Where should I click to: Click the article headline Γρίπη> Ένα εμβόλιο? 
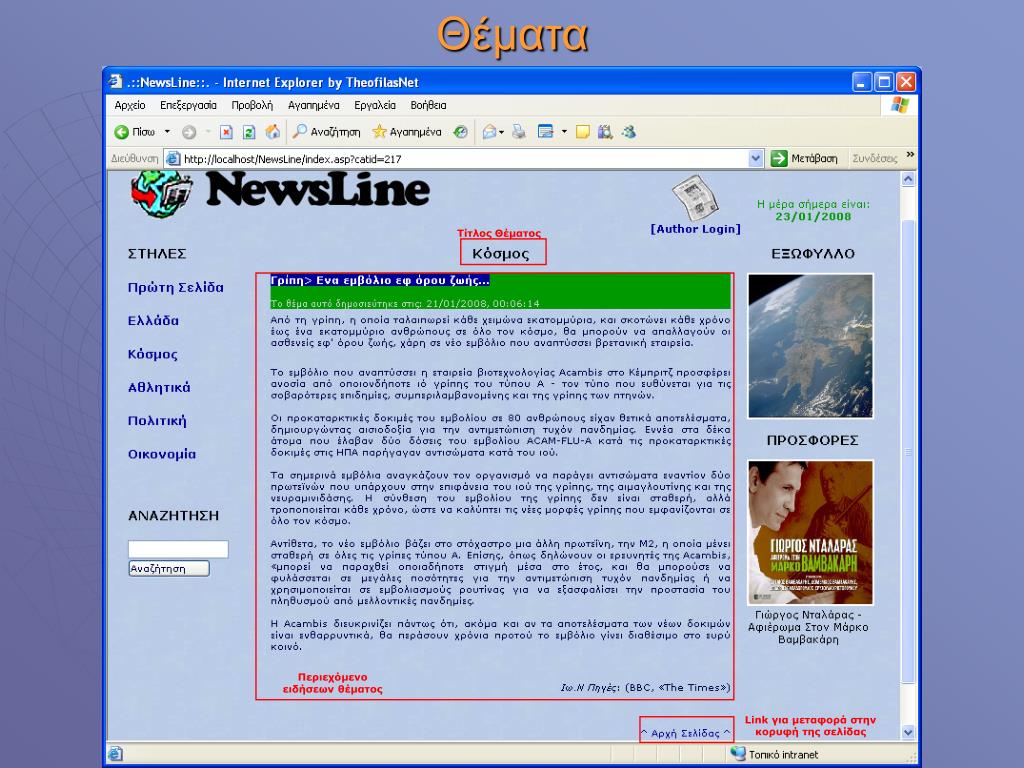[380, 281]
